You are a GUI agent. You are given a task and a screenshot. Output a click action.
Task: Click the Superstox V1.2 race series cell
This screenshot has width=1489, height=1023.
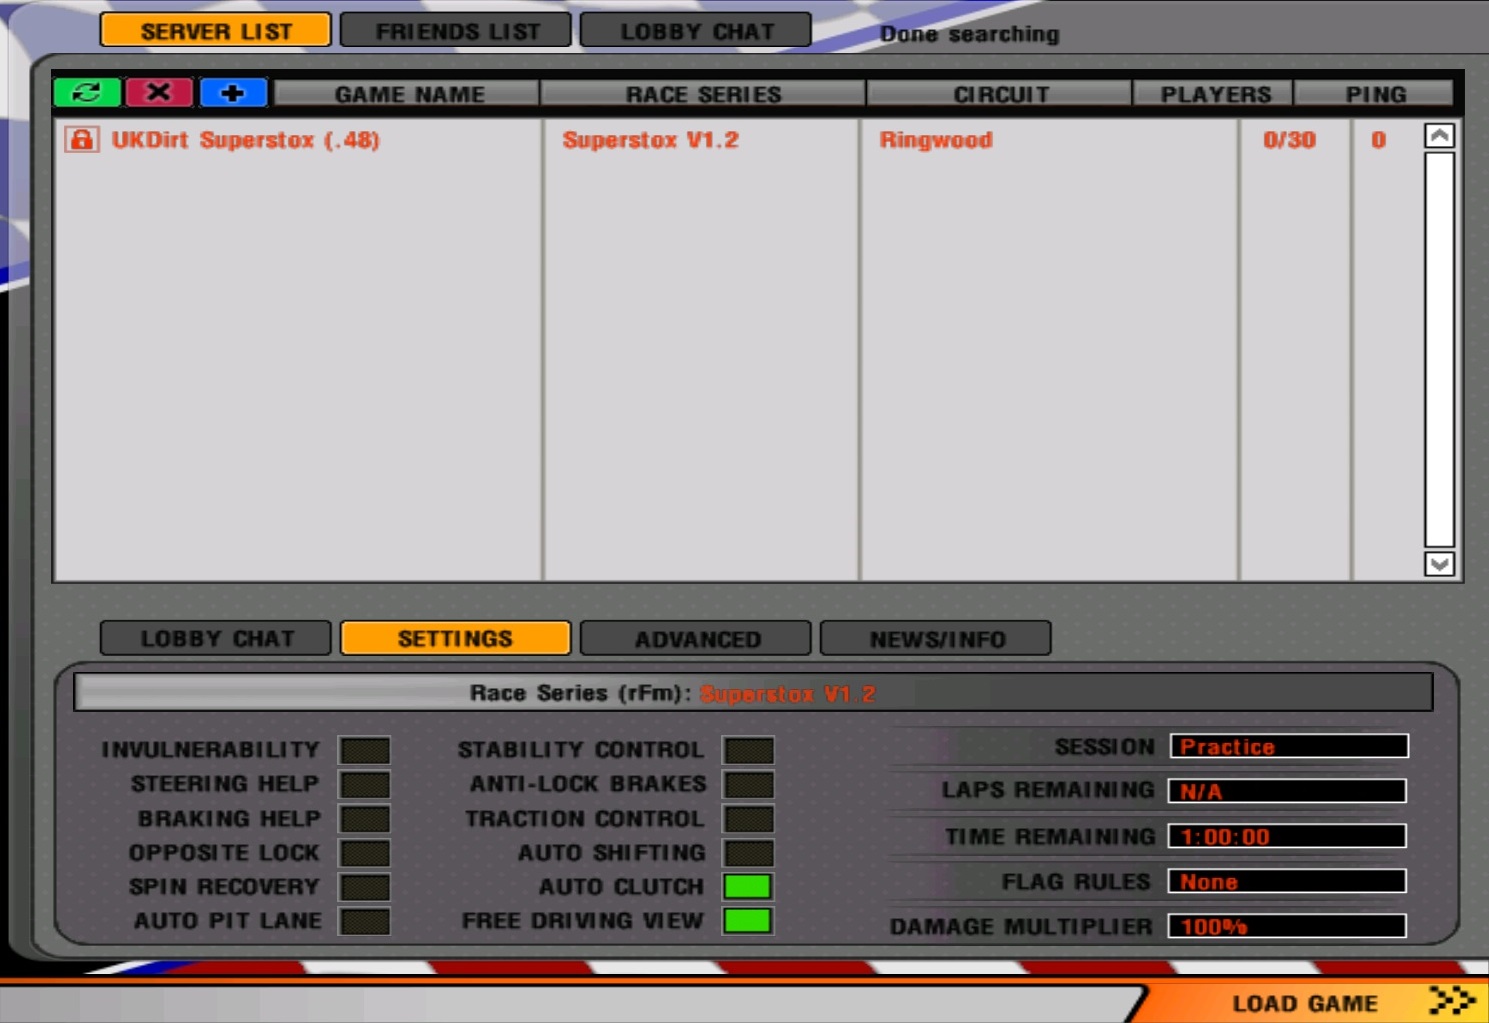point(650,140)
